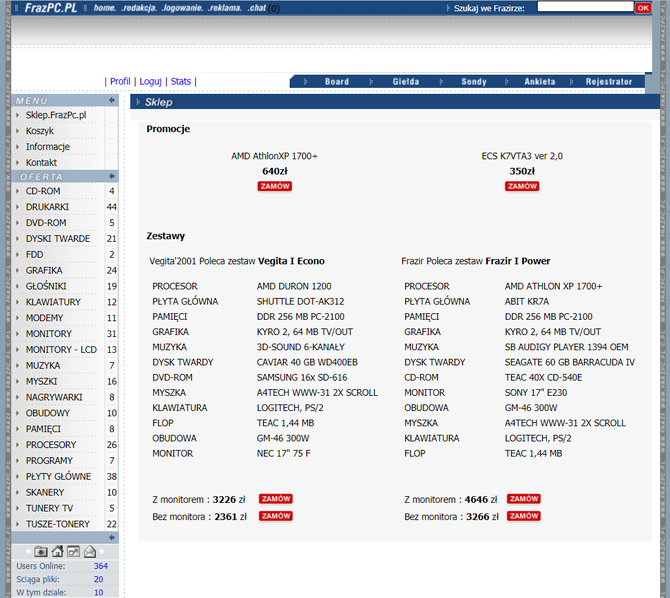Image resolution: width=670 pixels, height=598 pixels.
Task: Open the Stats link
Action: [x=181, y=81]
